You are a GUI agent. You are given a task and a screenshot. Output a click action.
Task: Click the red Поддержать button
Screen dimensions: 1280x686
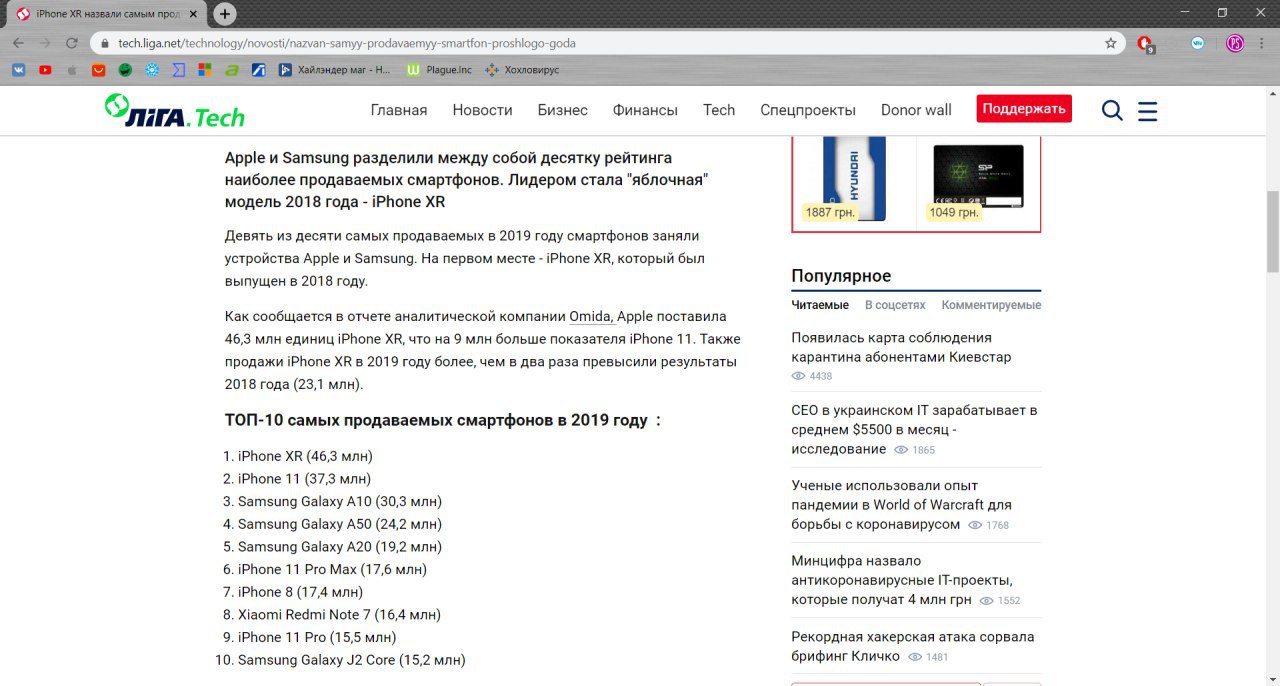1024,109
